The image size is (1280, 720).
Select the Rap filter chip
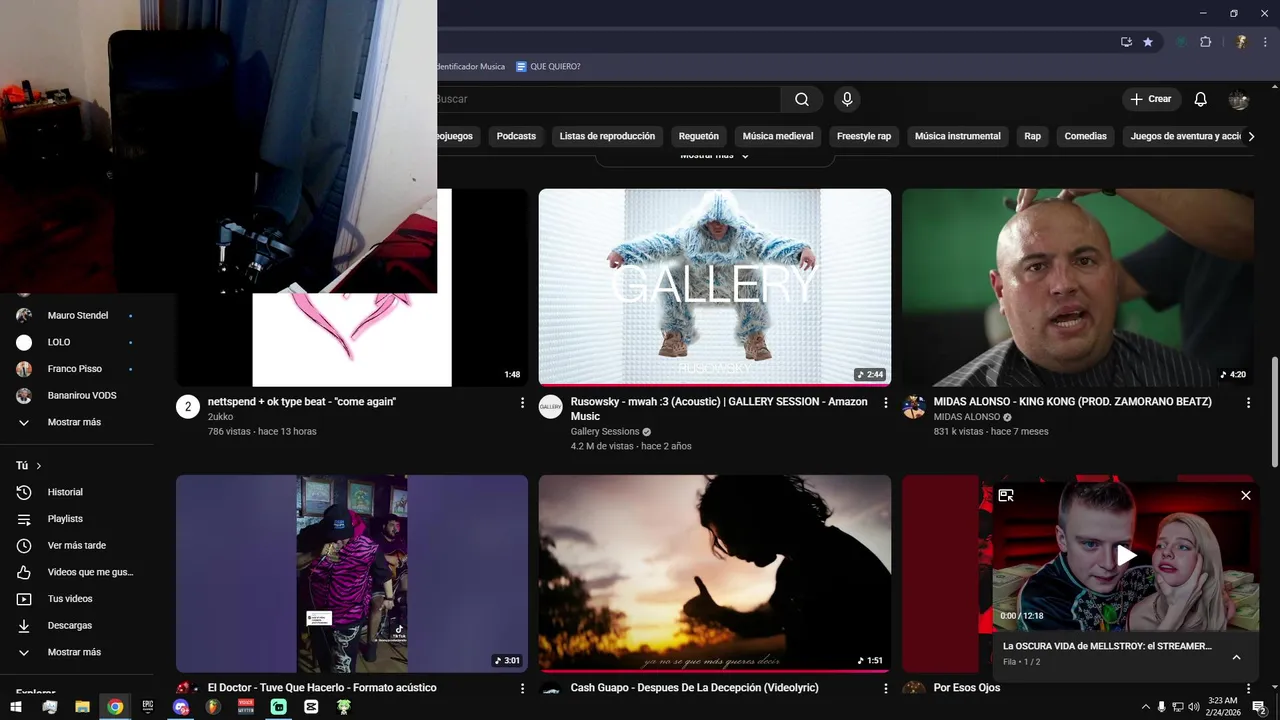tap(1032, 136)
